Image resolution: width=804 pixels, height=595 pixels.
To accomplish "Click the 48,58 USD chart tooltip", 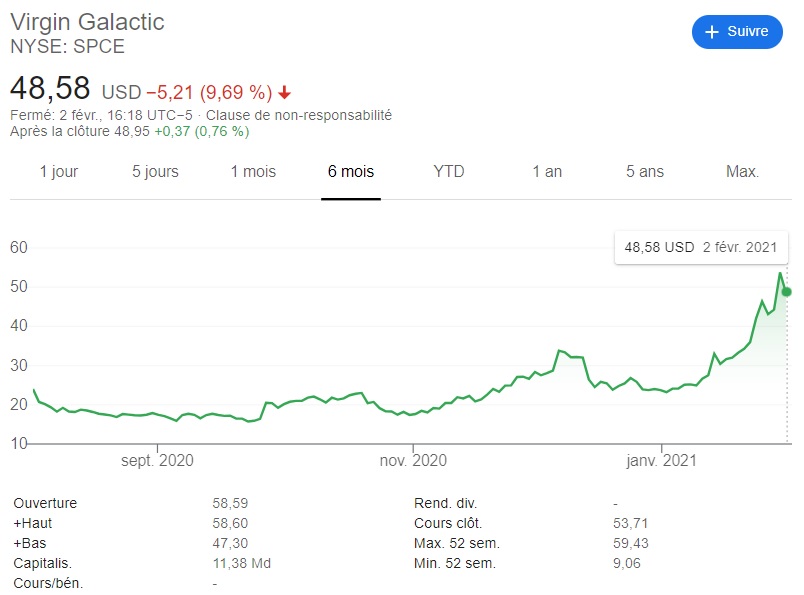I will click(700, 247).
